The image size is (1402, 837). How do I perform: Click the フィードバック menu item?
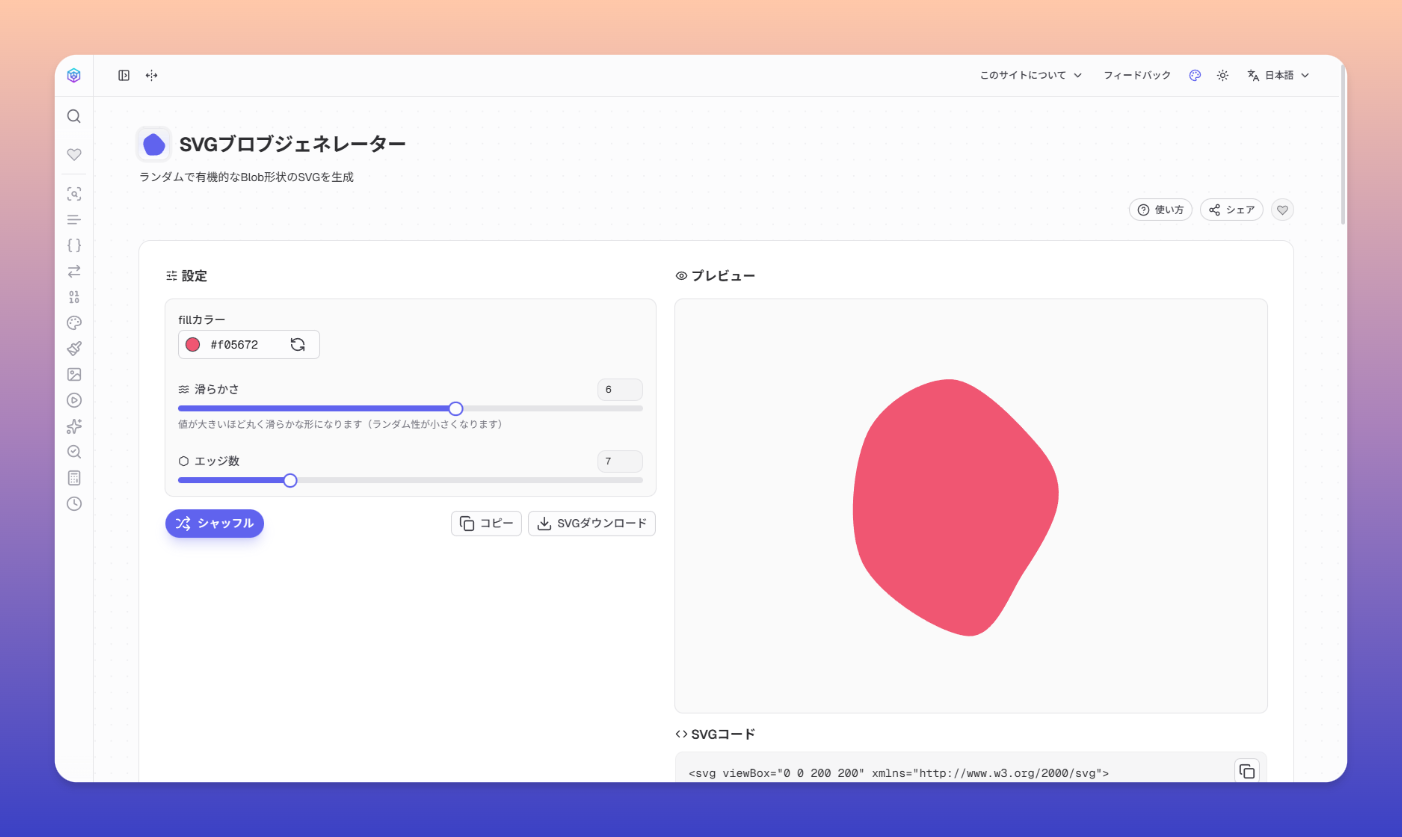(x=1137, y=75)
